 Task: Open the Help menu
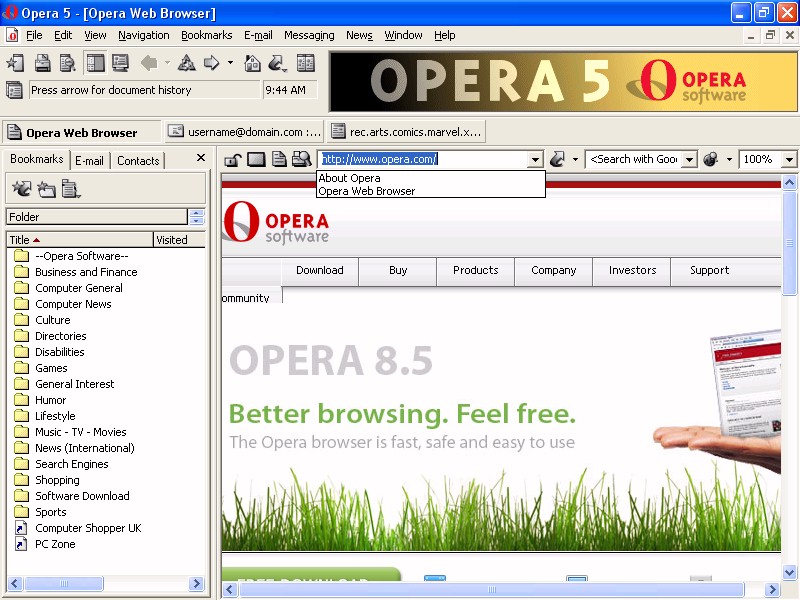444,35
